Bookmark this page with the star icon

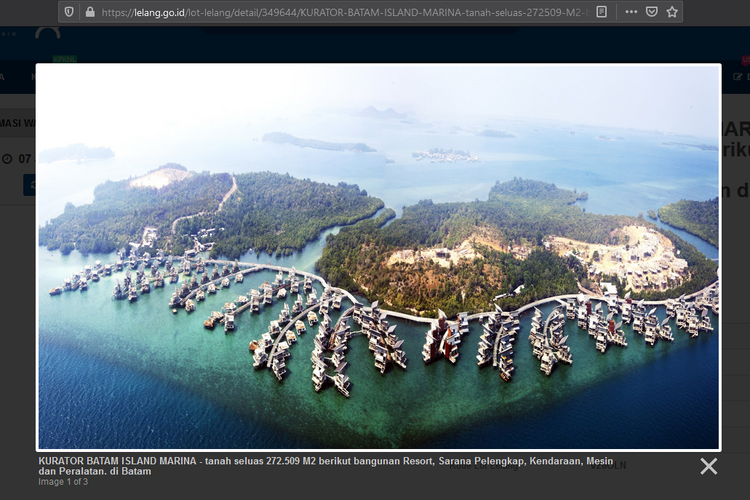pyautogui.click(x=672, y=12)
